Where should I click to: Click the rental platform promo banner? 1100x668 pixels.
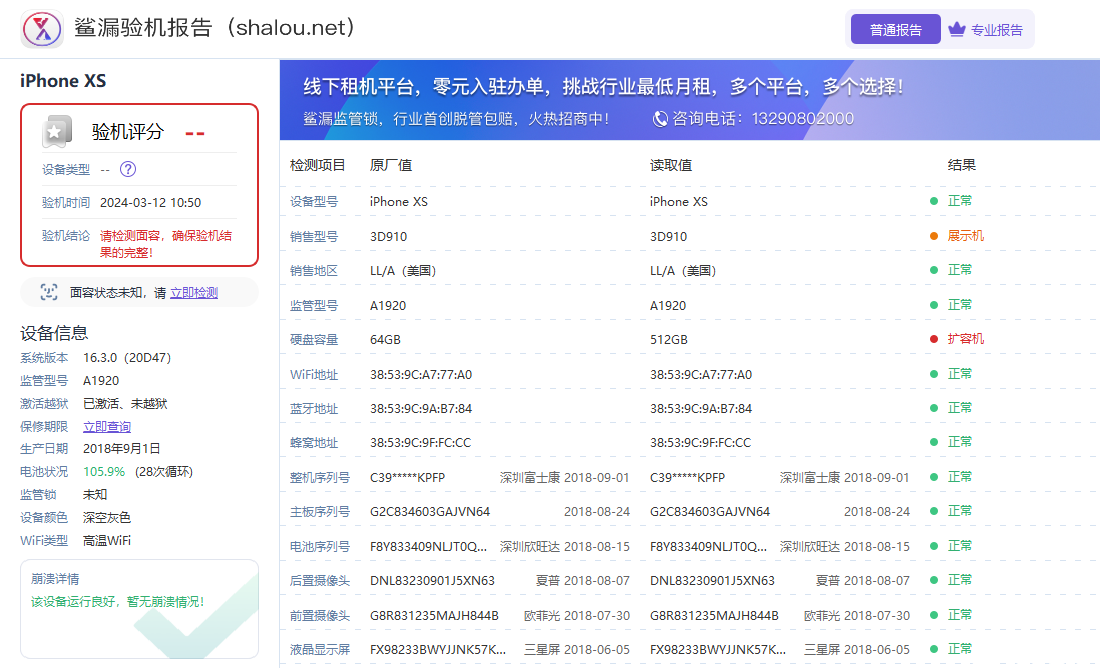tap(690, 100)
